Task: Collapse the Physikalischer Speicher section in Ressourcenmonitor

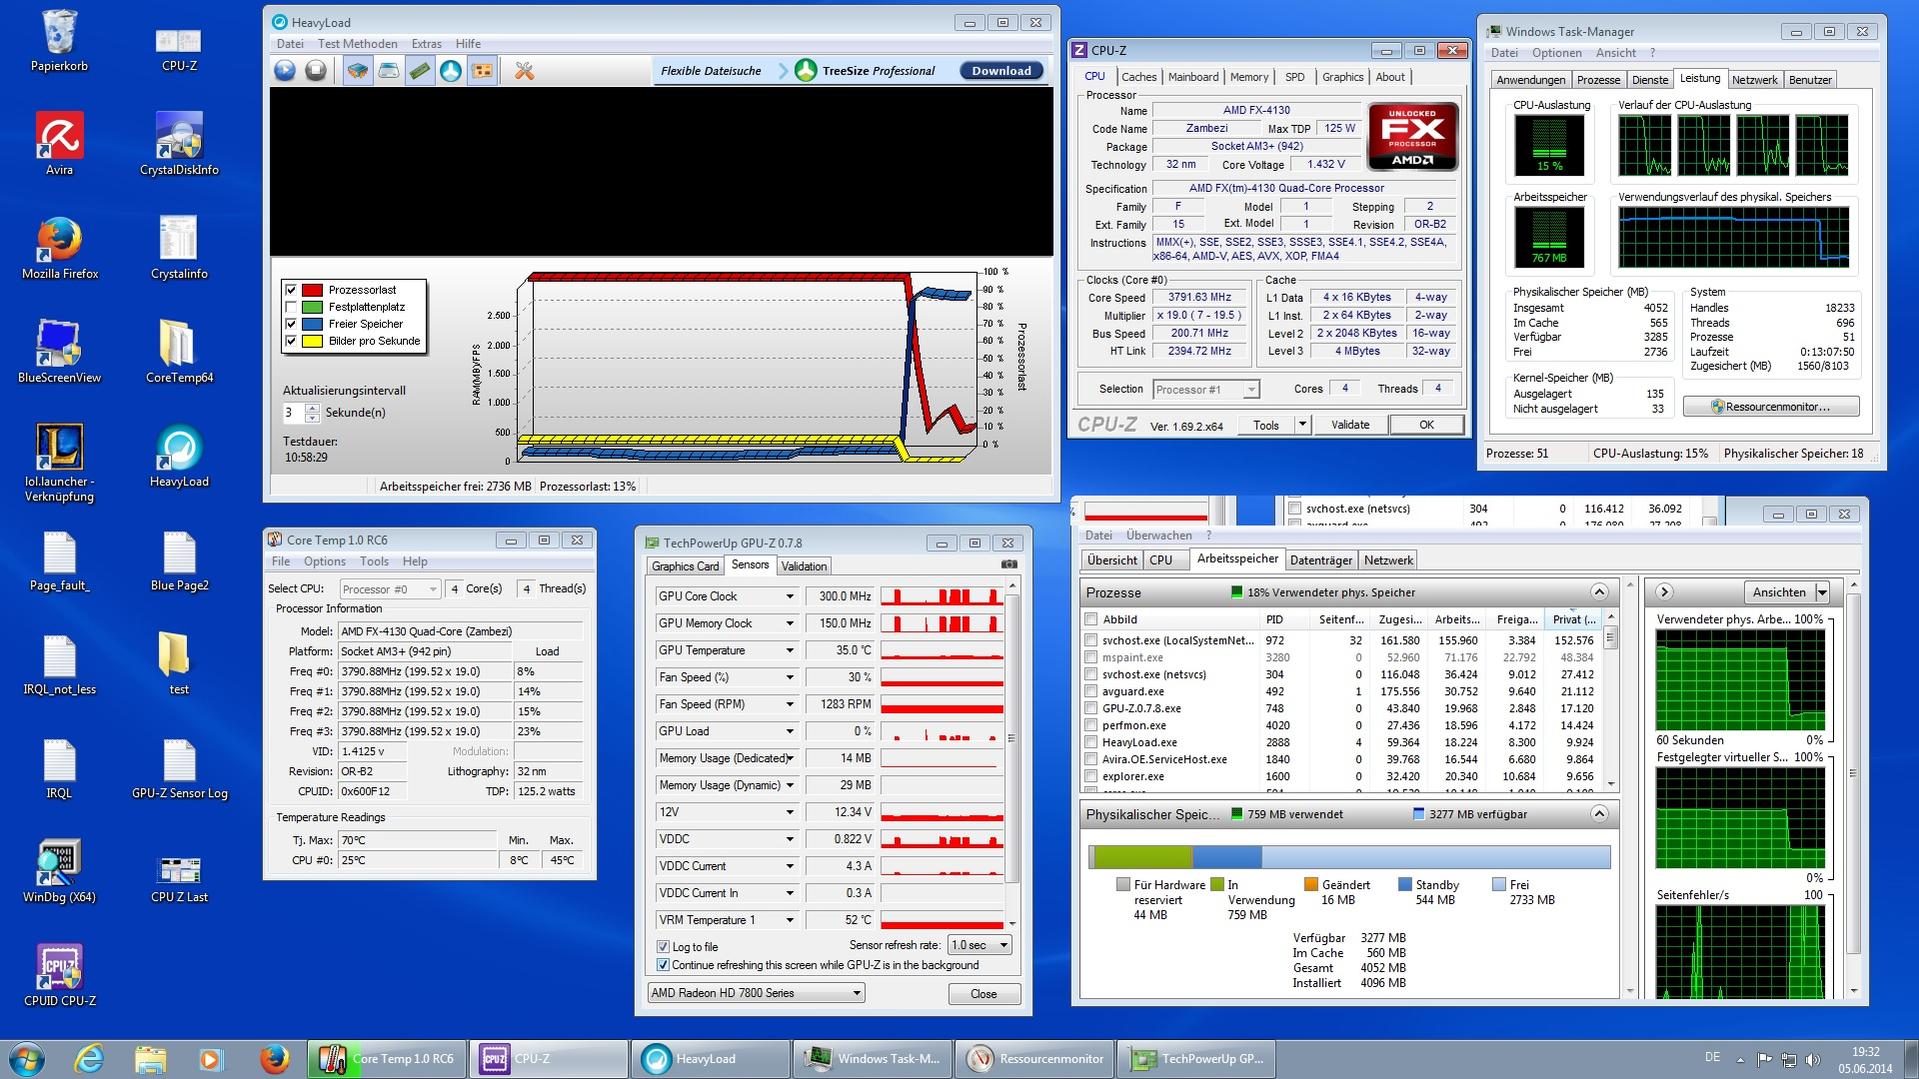Action: click(1599, 814)
